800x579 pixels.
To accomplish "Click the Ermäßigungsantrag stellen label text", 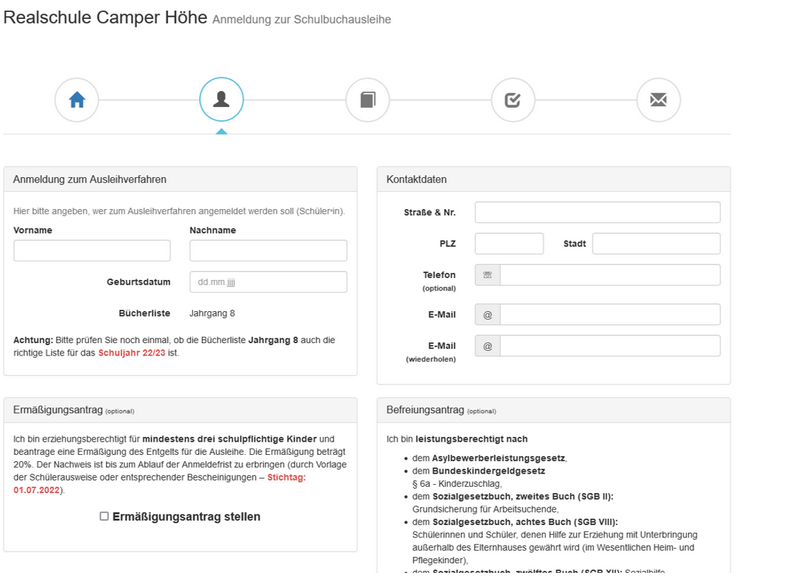I will tap(186, 517).
